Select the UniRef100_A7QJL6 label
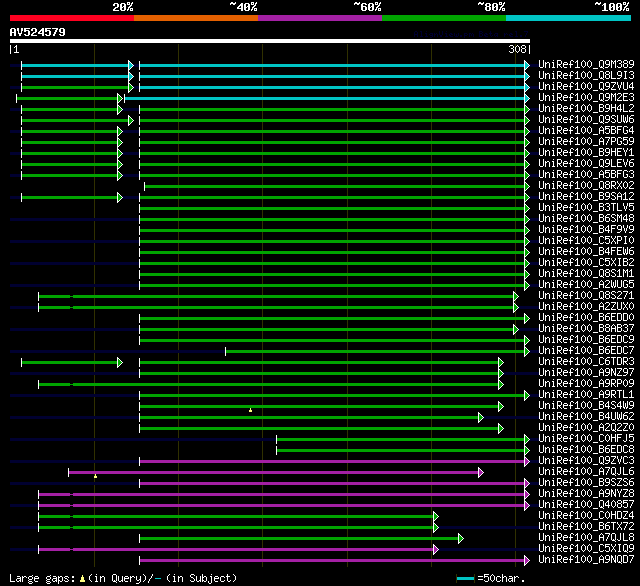The height and width of the screenshot is (586, 640). [x=586, y=472]
